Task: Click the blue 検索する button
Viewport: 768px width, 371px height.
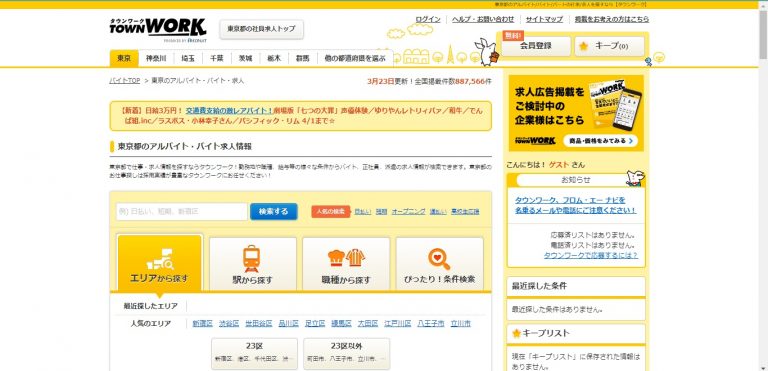Action: coord(274,212)
